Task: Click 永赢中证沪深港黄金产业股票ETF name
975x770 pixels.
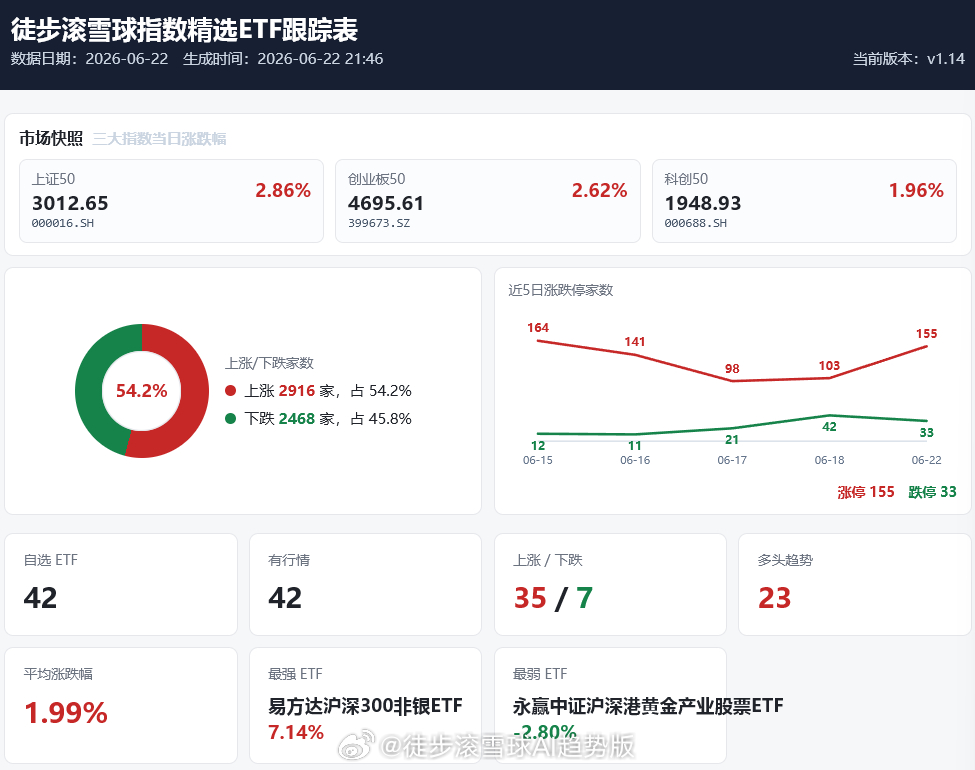Action: [x=648, y=706]
